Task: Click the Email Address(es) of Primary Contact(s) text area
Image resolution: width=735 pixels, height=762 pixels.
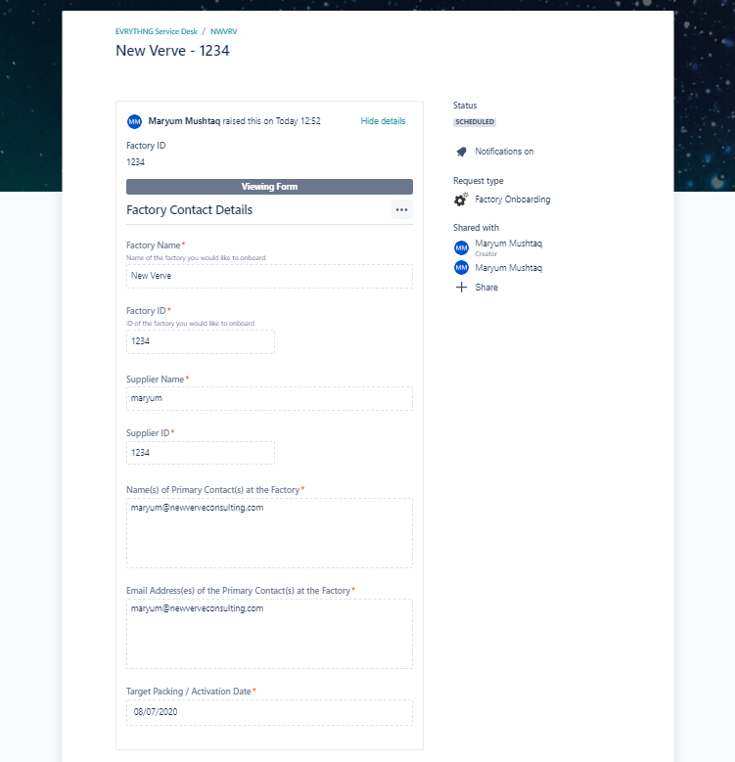Action: pos(269,634)
